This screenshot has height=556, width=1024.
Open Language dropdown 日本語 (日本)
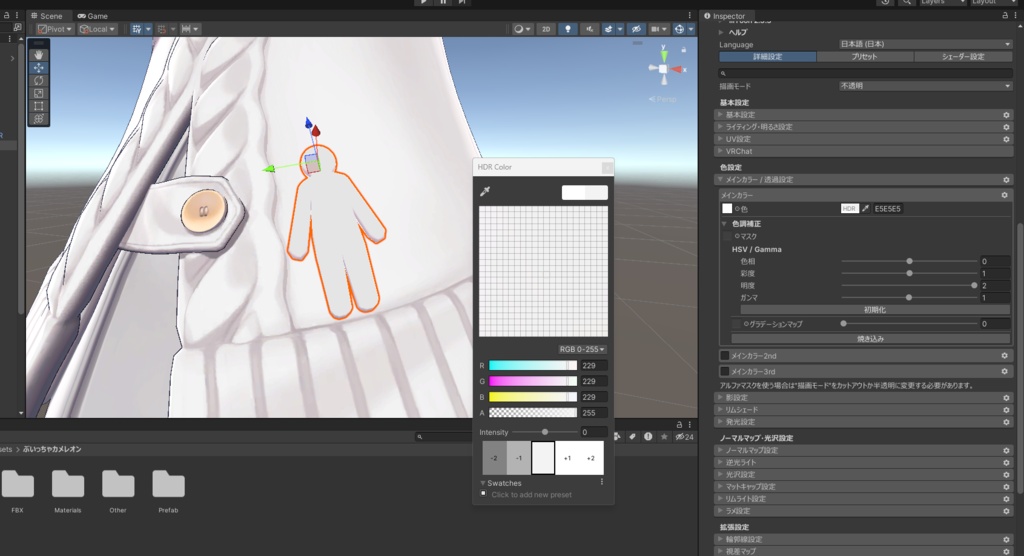click(925, 44)
